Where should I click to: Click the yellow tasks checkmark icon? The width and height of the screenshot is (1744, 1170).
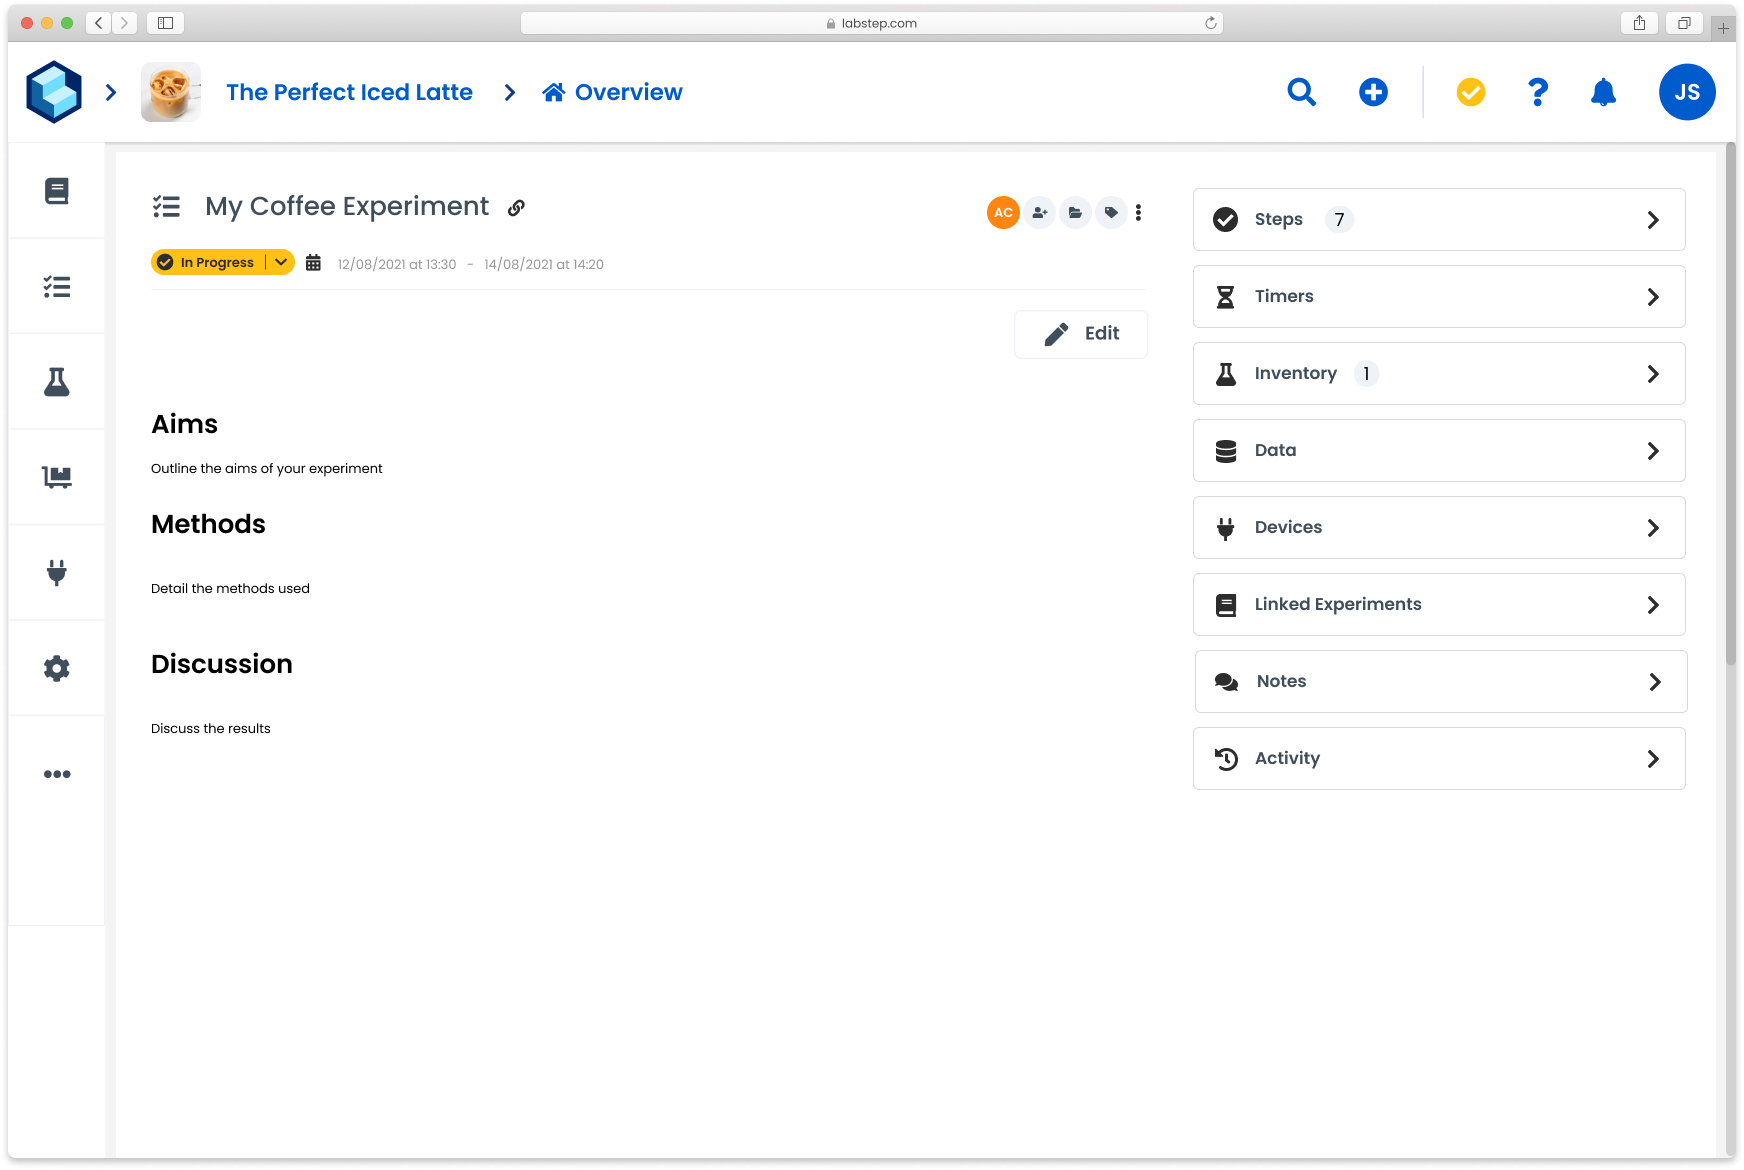pos(1469,92)
